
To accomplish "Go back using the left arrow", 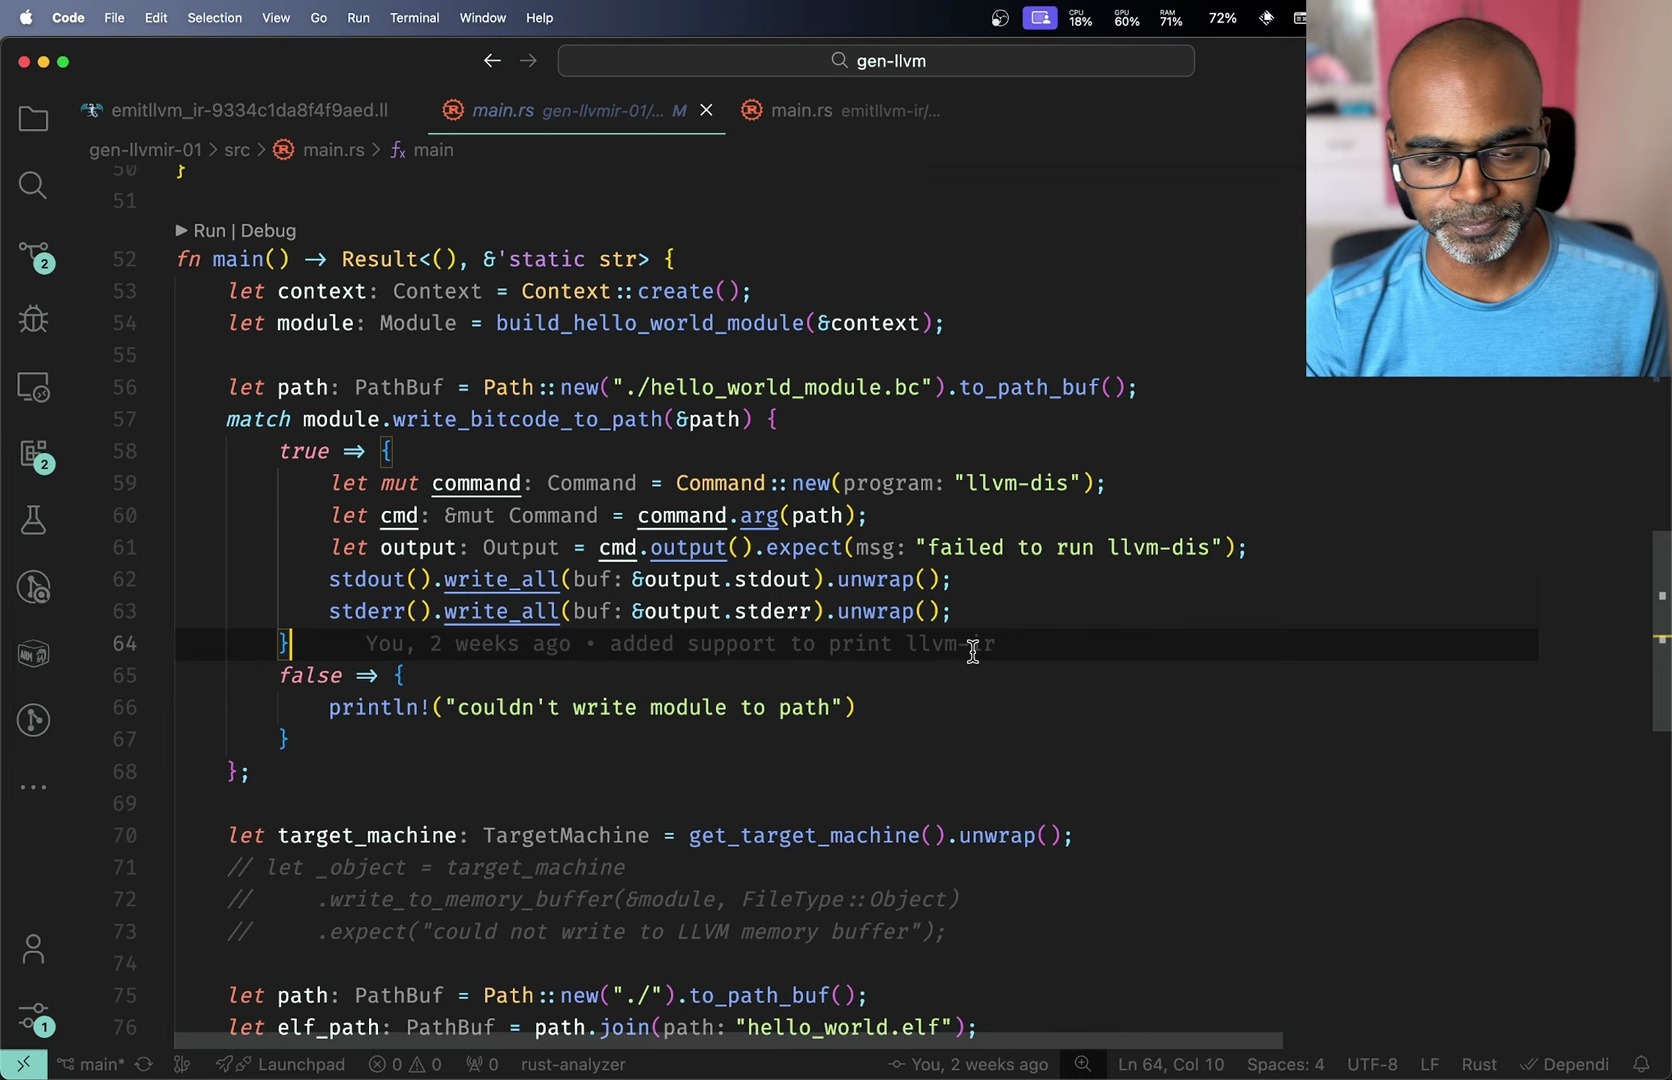I will (491, 61).
